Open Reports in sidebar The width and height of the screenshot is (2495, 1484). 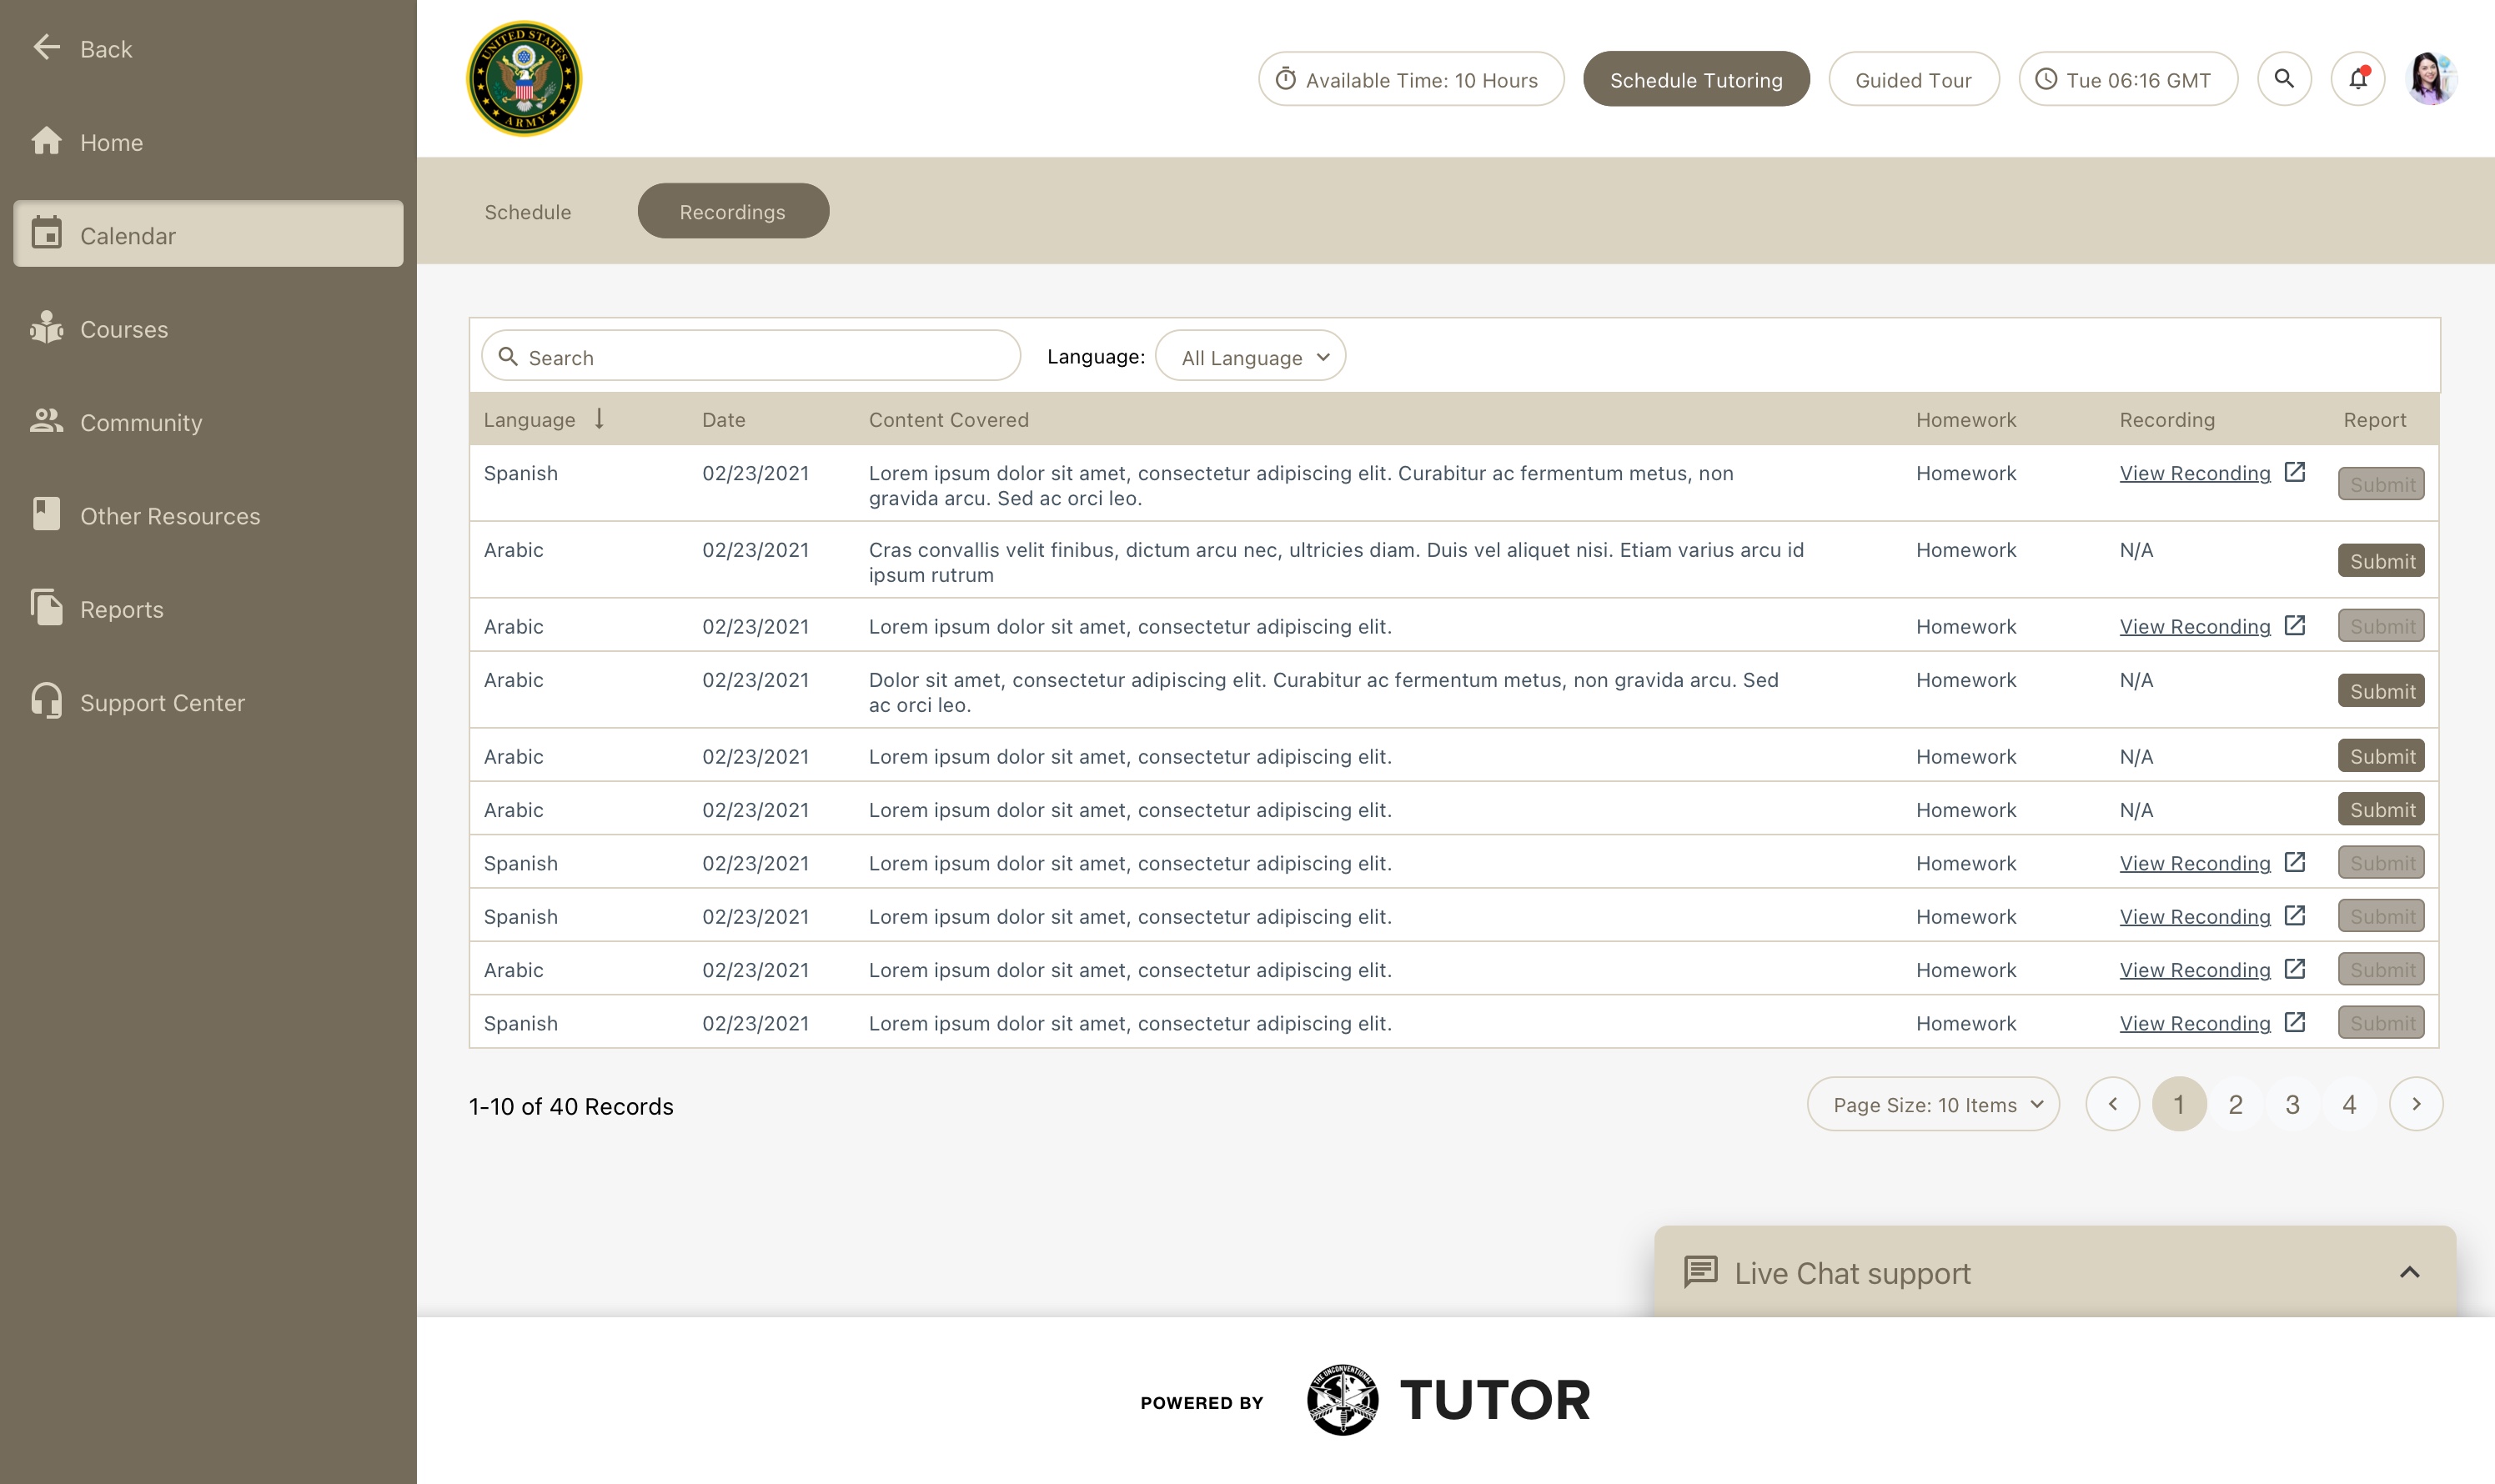click(208, 609)
